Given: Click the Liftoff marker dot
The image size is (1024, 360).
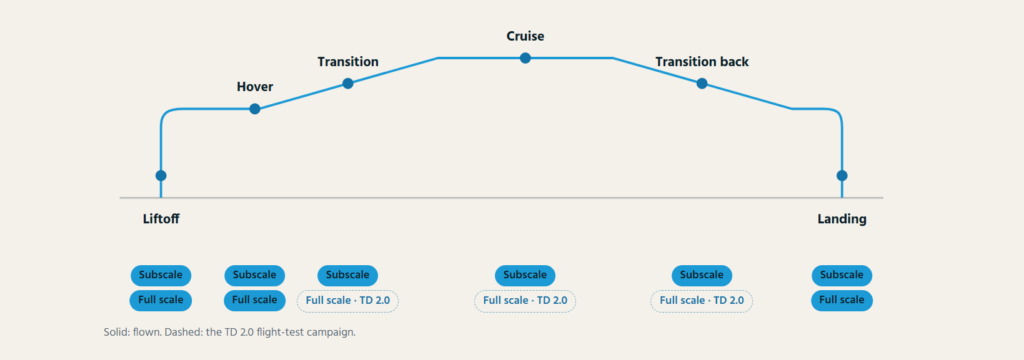Looking at the screenshot, I should pos(161,175).
